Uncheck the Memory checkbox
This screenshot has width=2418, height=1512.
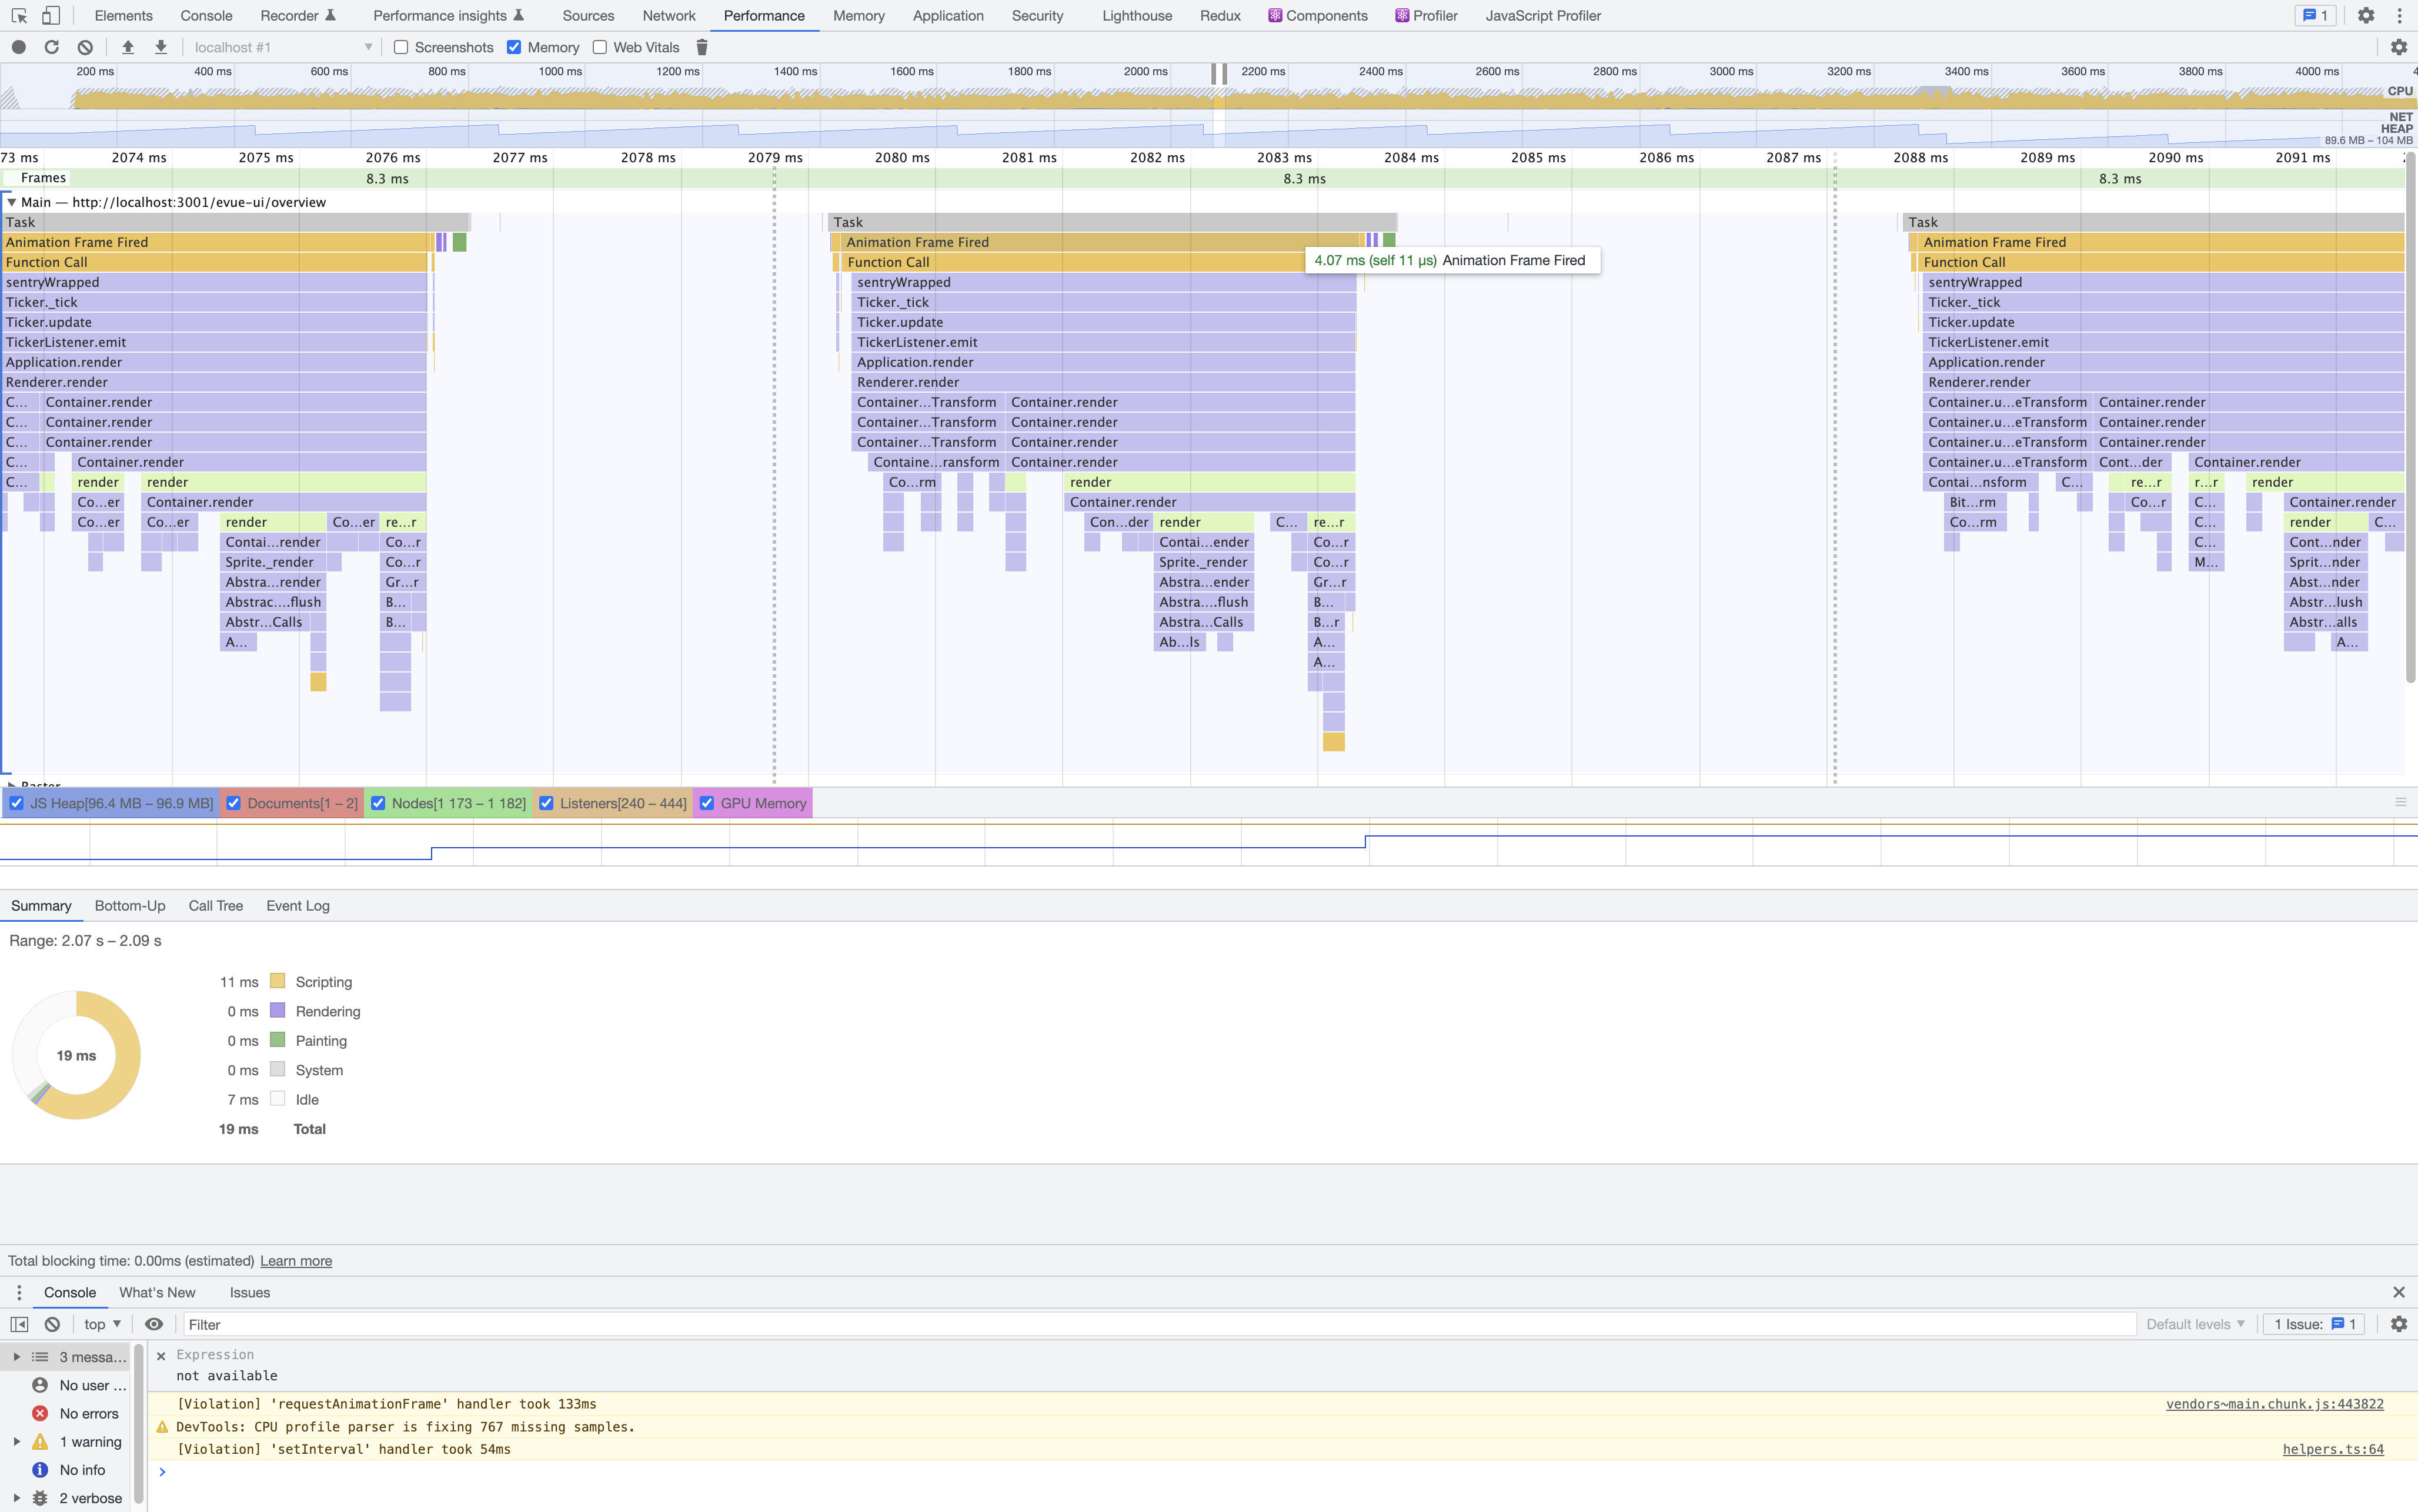pos(514,47)
